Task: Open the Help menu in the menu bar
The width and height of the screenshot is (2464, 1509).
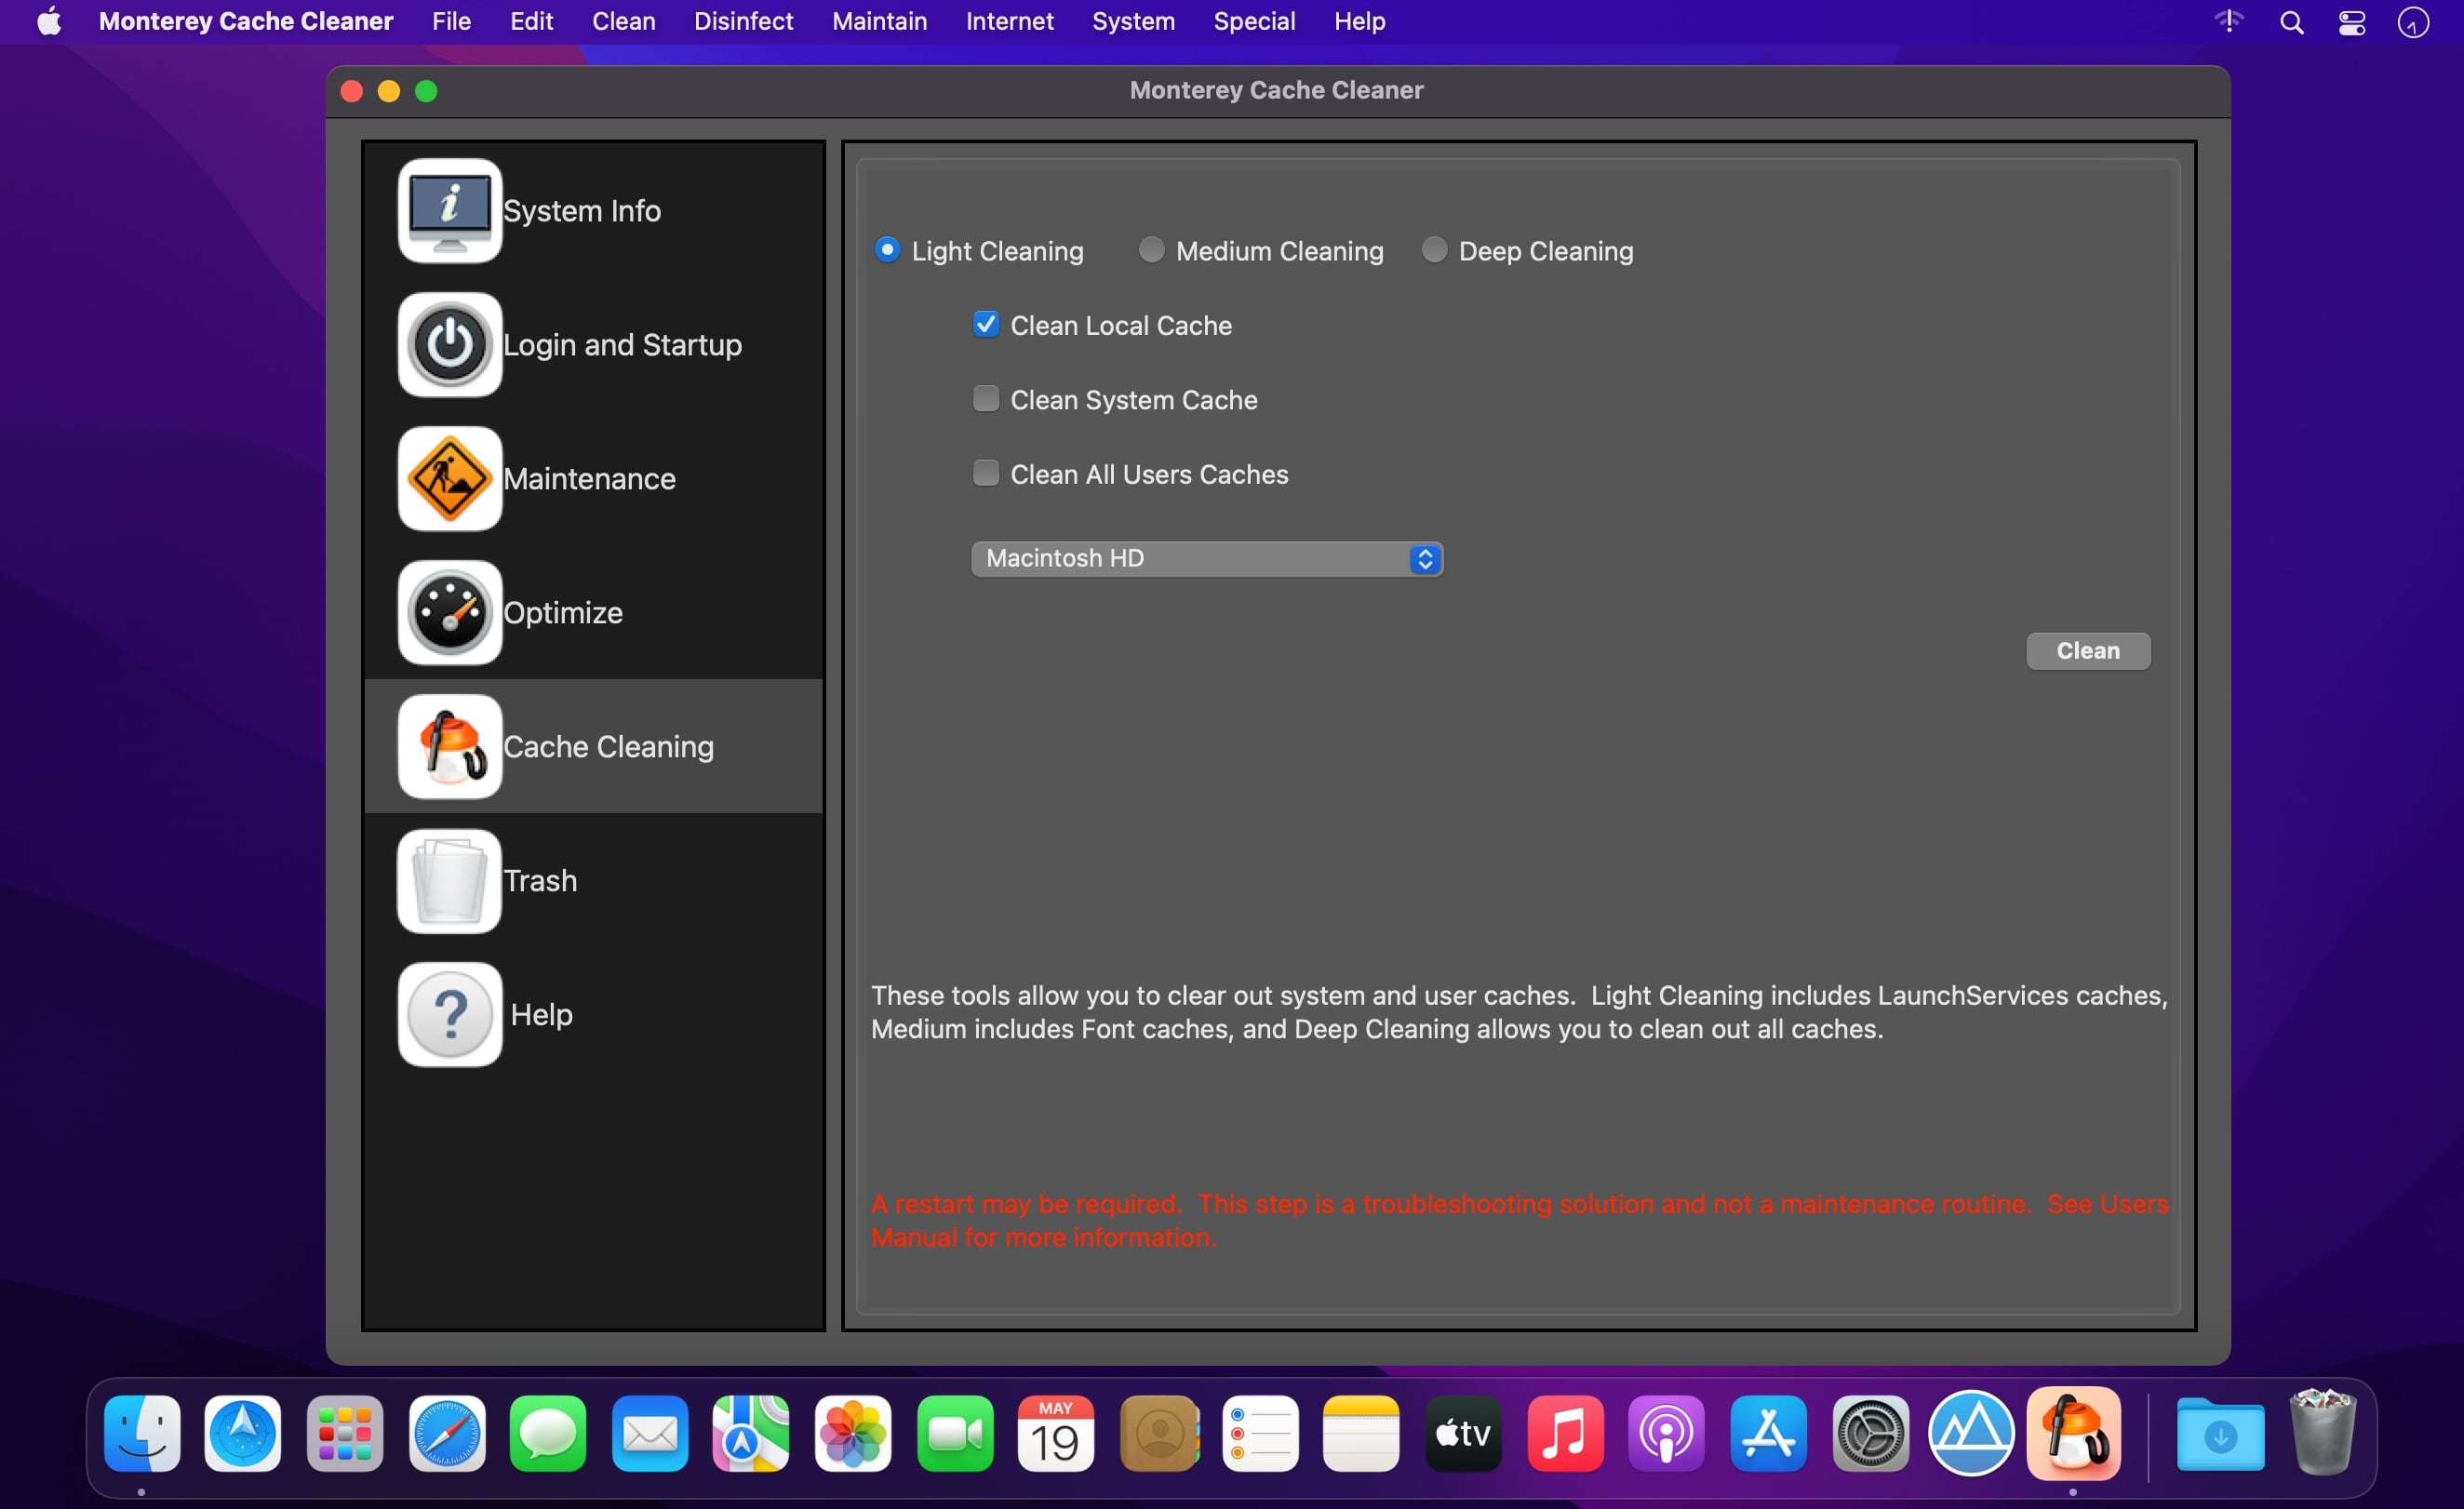Action: tap(1359, 21)
